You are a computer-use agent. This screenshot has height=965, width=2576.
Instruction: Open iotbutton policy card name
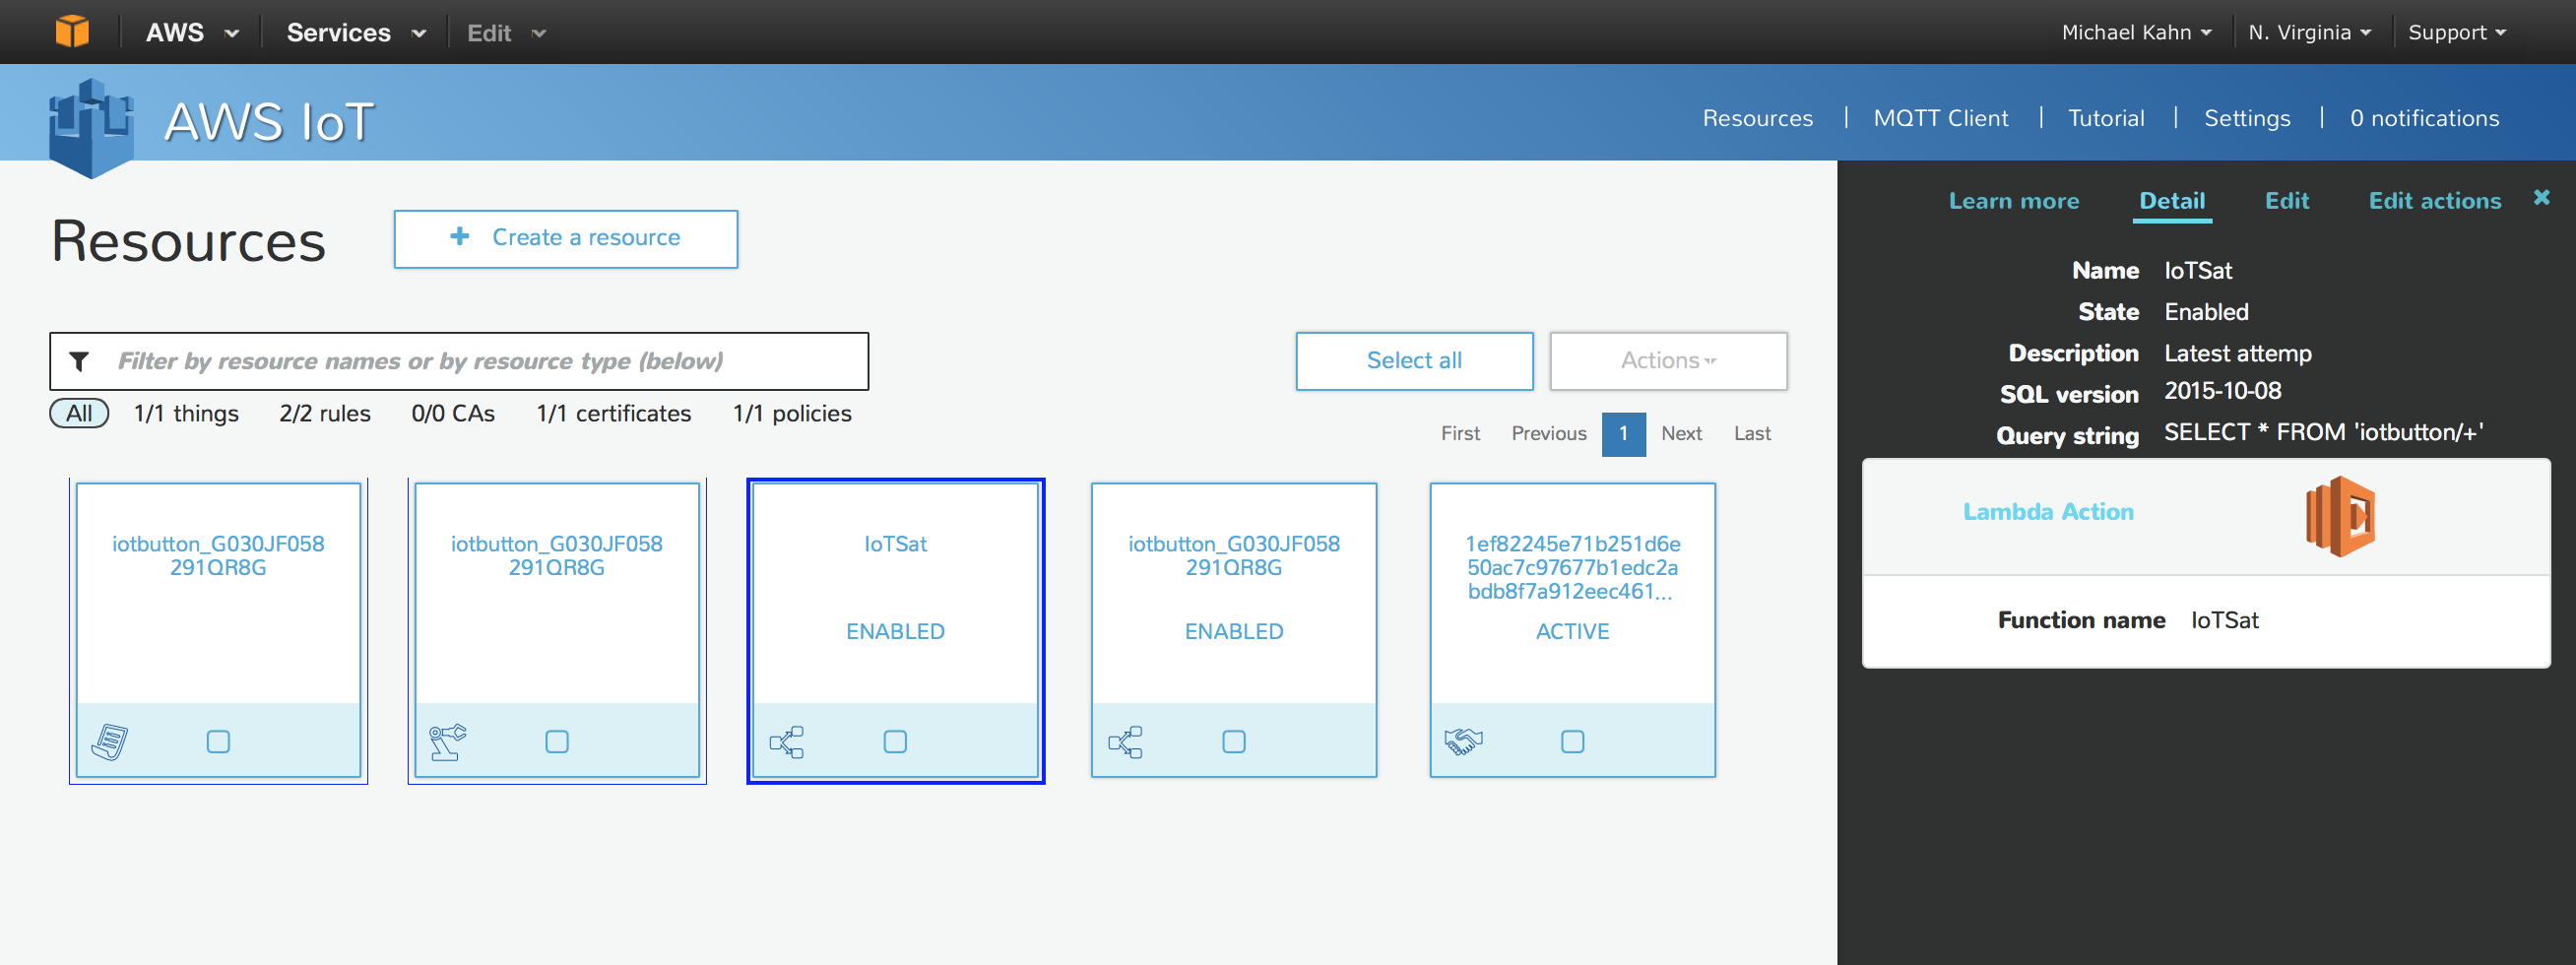[x=218, y=555]
